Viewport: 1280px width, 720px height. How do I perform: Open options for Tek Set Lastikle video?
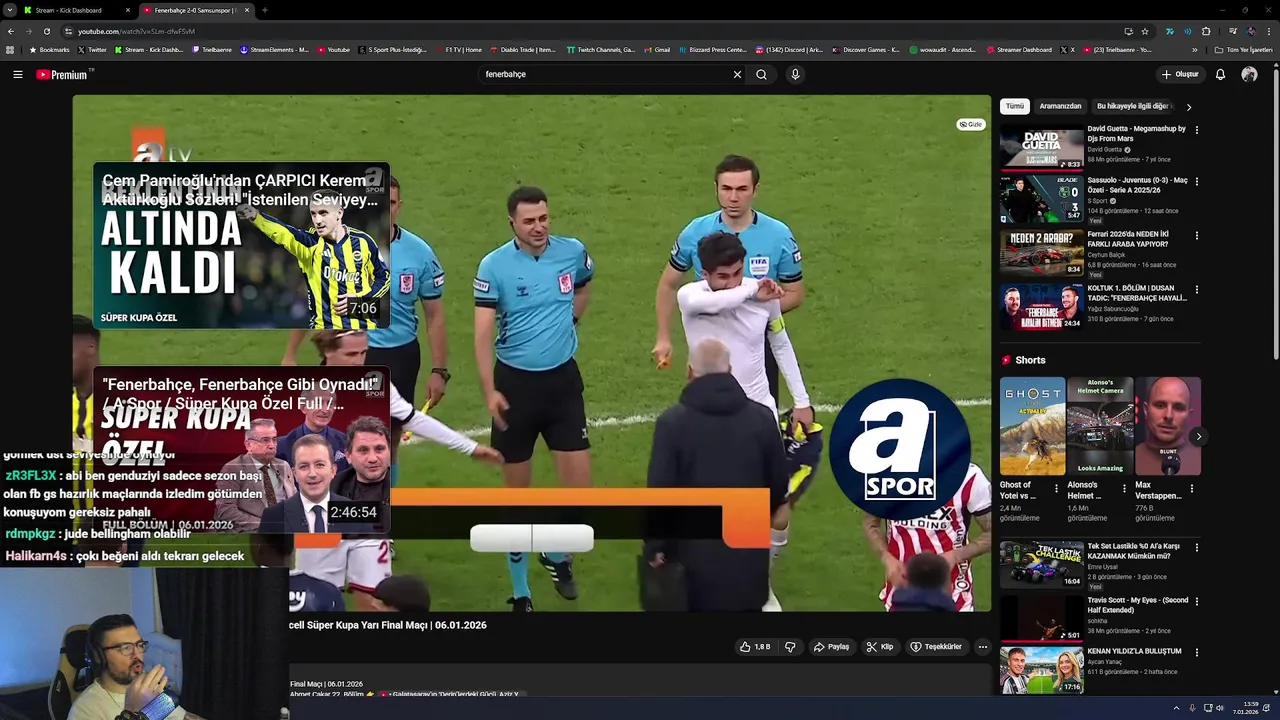(1196, 547)
